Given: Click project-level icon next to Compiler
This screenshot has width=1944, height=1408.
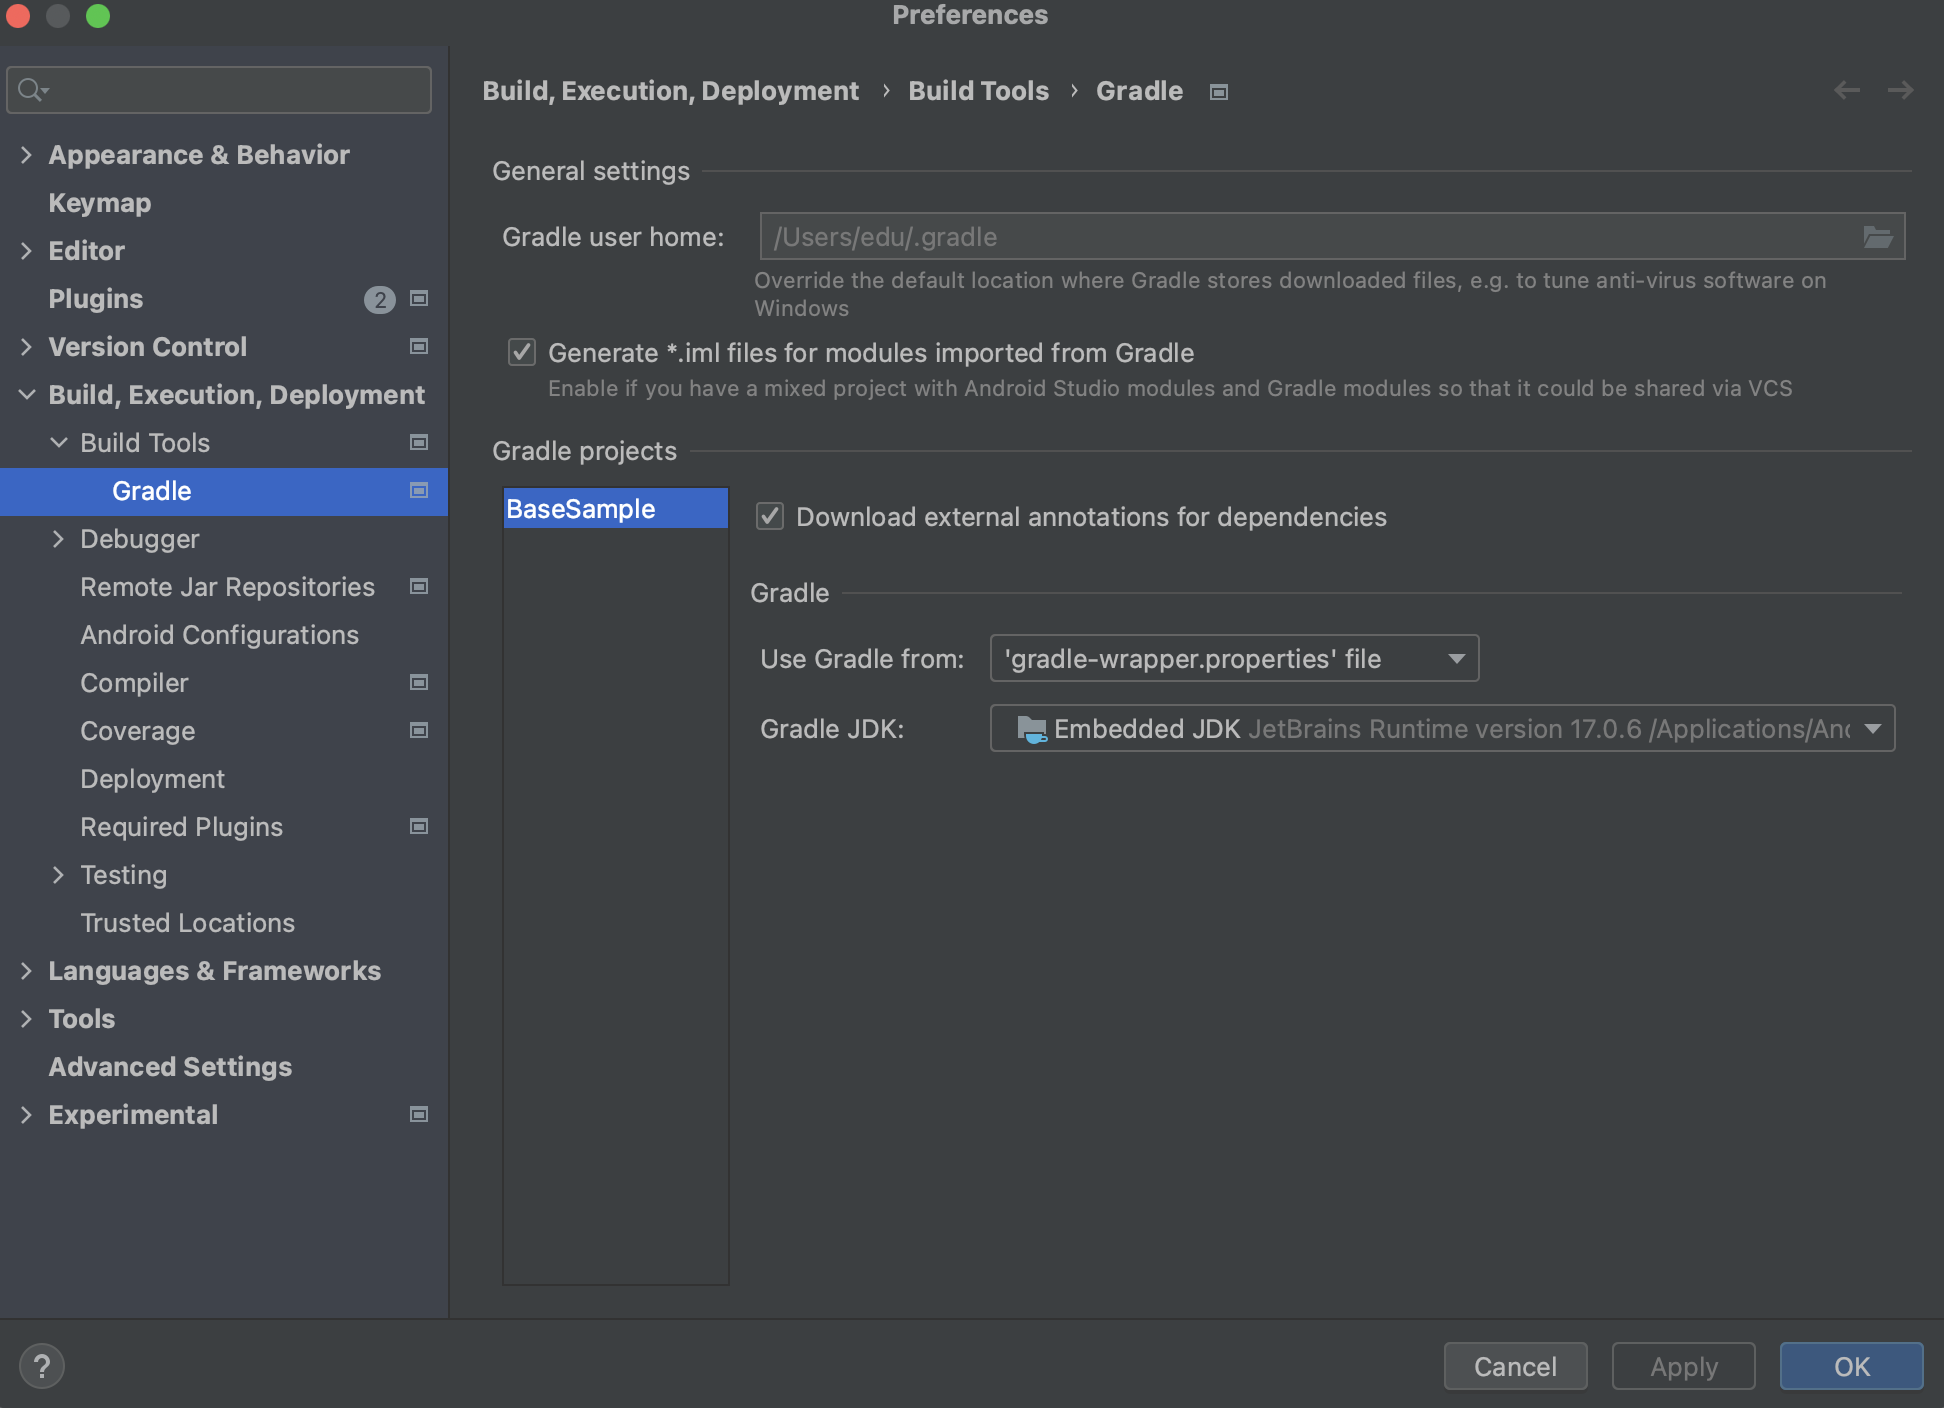Looking at the screenshot, I should [420, 682].
